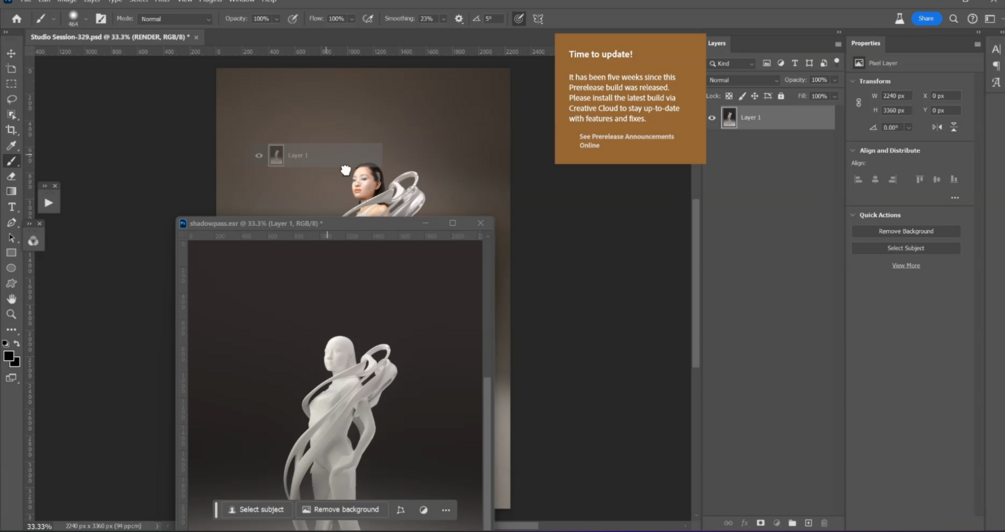Hide Layer 1 using eye icon

point(712,118)
